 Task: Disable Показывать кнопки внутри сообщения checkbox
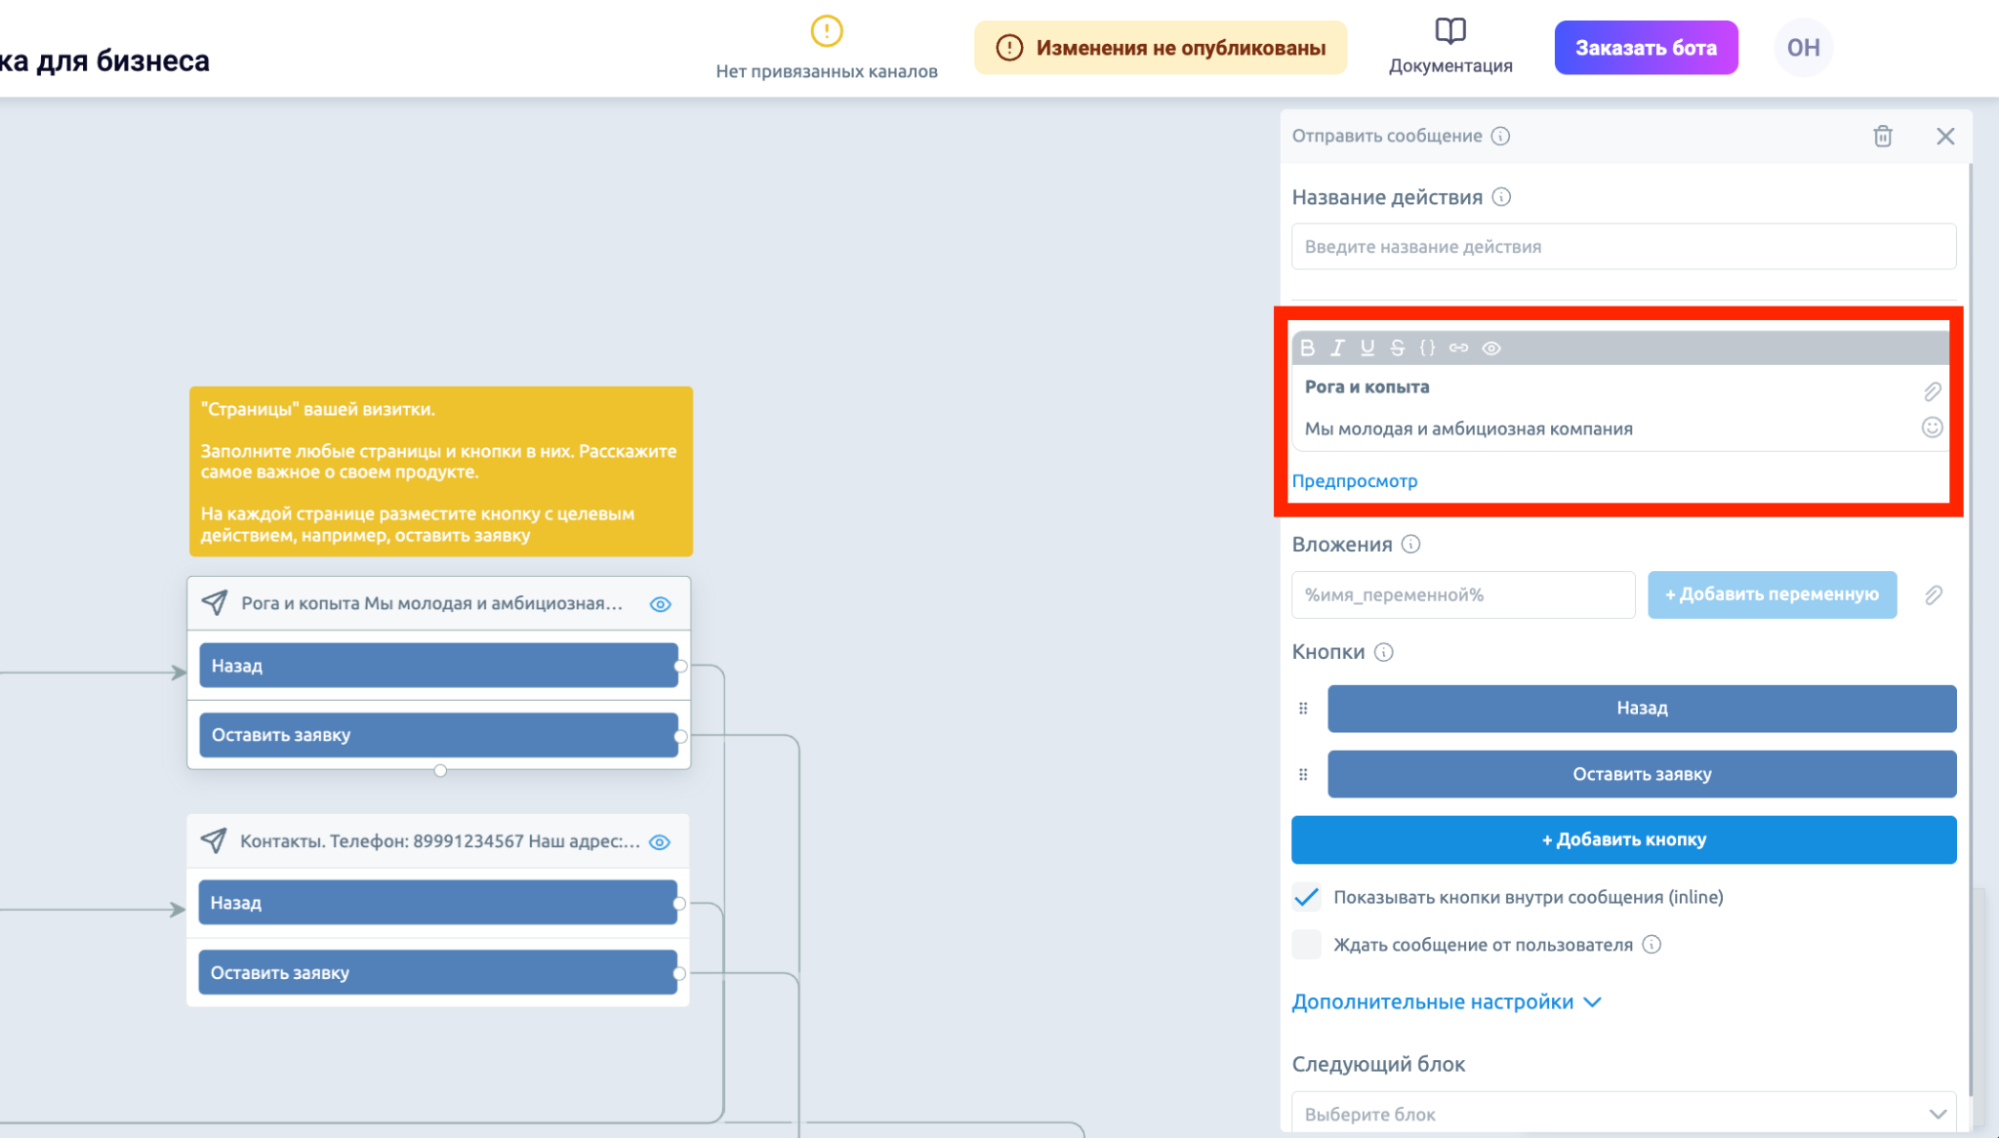[1306, 897]
